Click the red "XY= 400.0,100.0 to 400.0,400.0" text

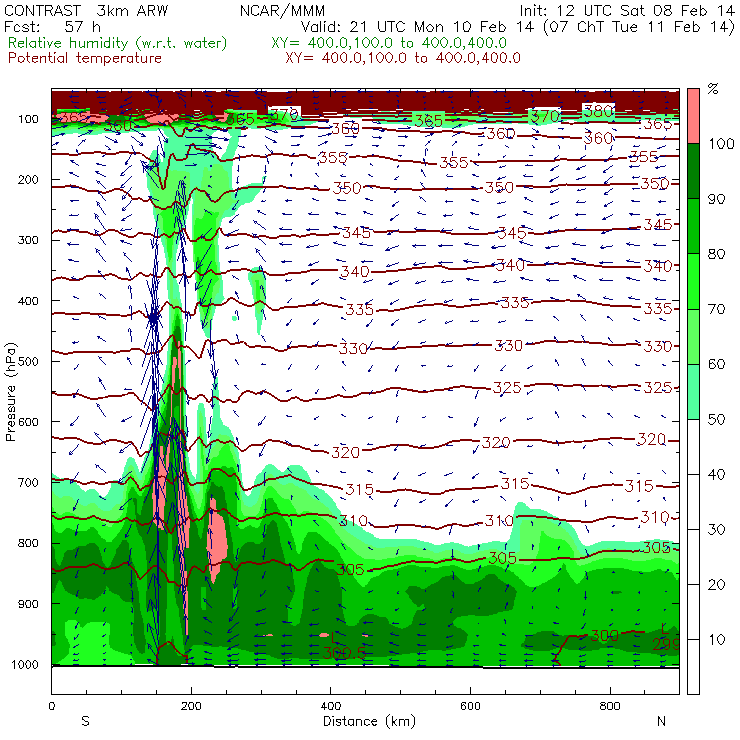point(403,58)
